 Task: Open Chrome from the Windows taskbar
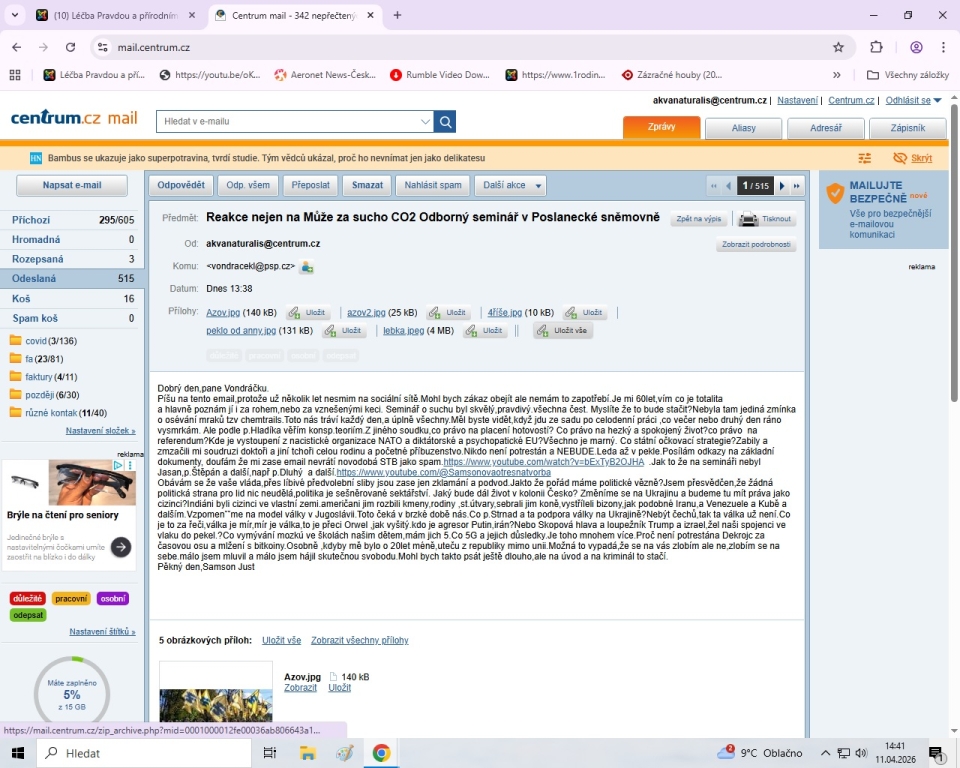click(x=381, y=753)
